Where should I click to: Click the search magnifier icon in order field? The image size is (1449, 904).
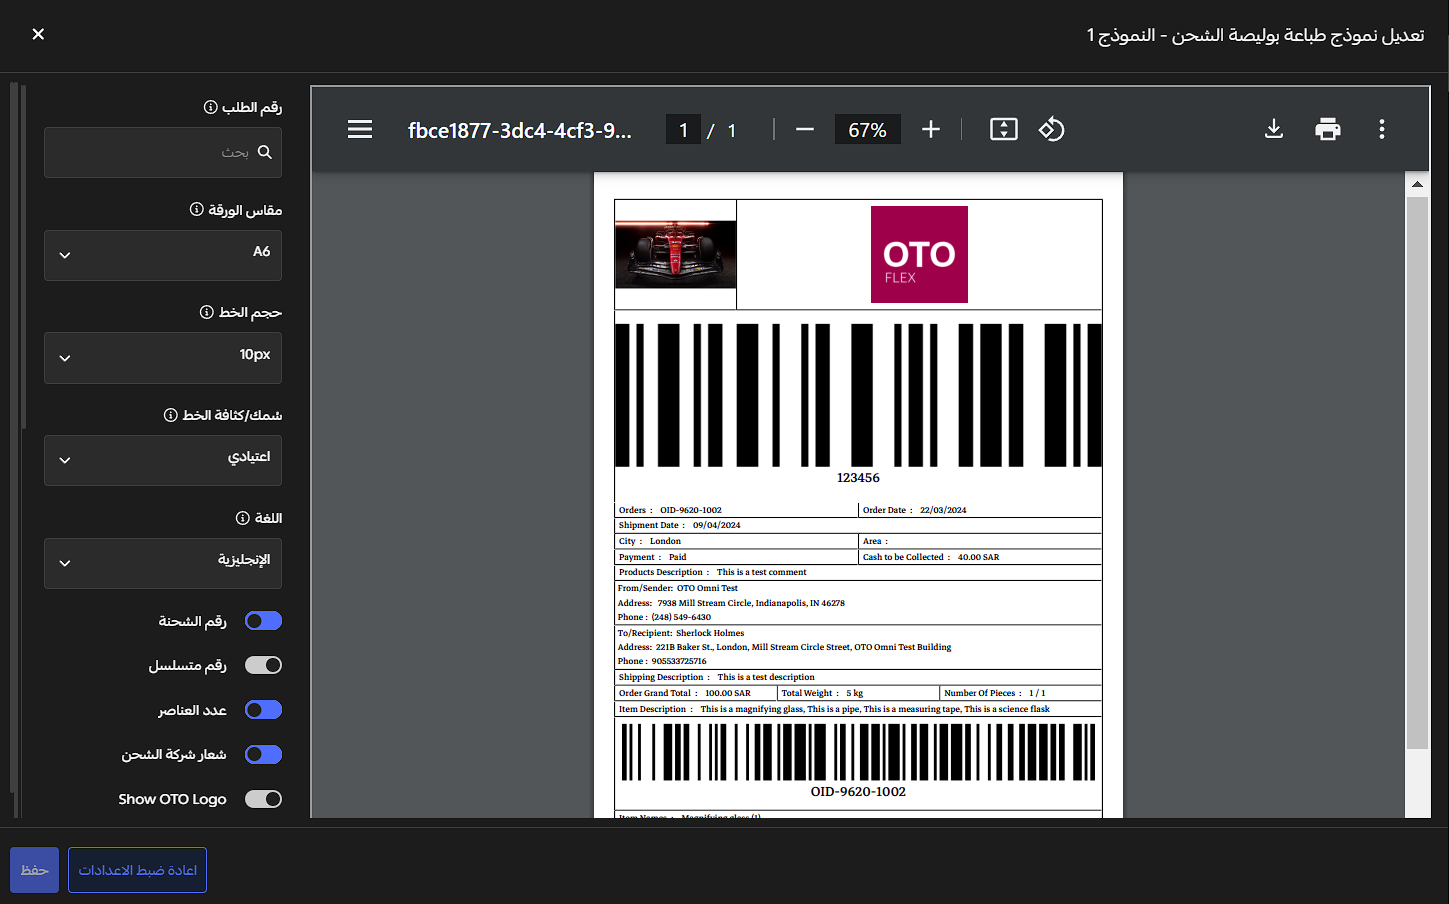[265, 152]
